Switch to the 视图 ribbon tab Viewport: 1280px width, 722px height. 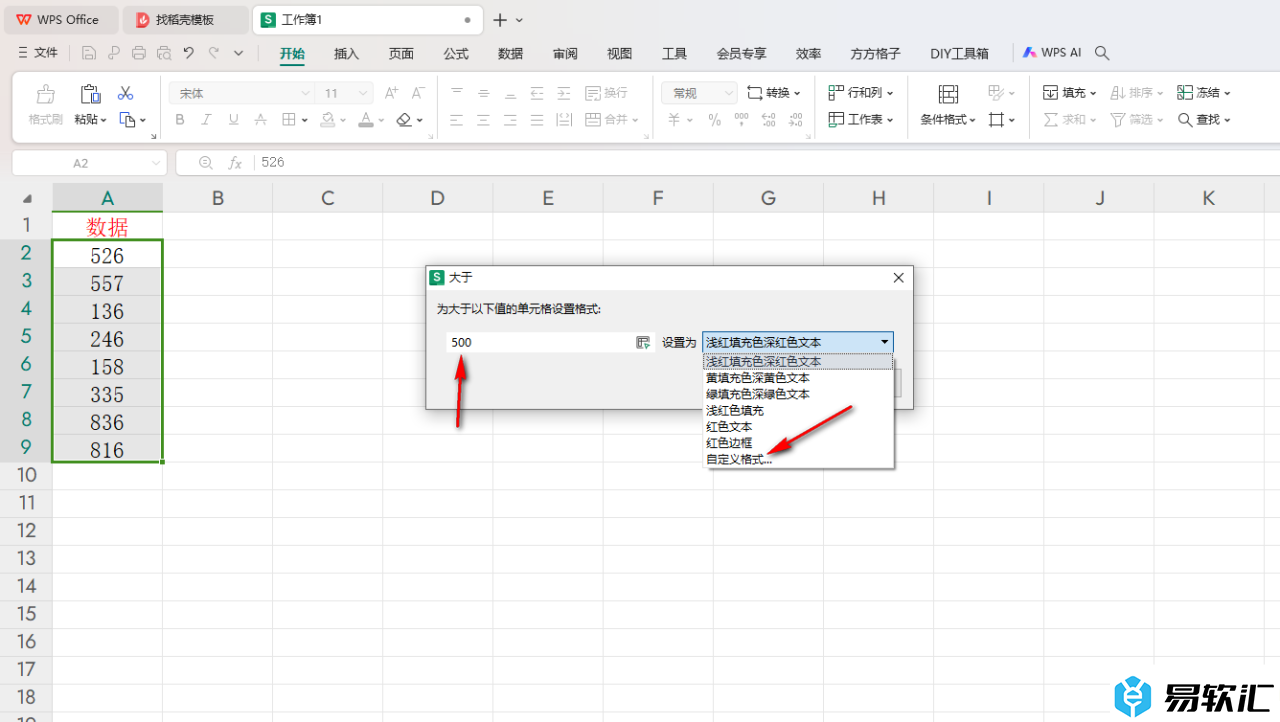pyautogui.click(x=620, y=54)
